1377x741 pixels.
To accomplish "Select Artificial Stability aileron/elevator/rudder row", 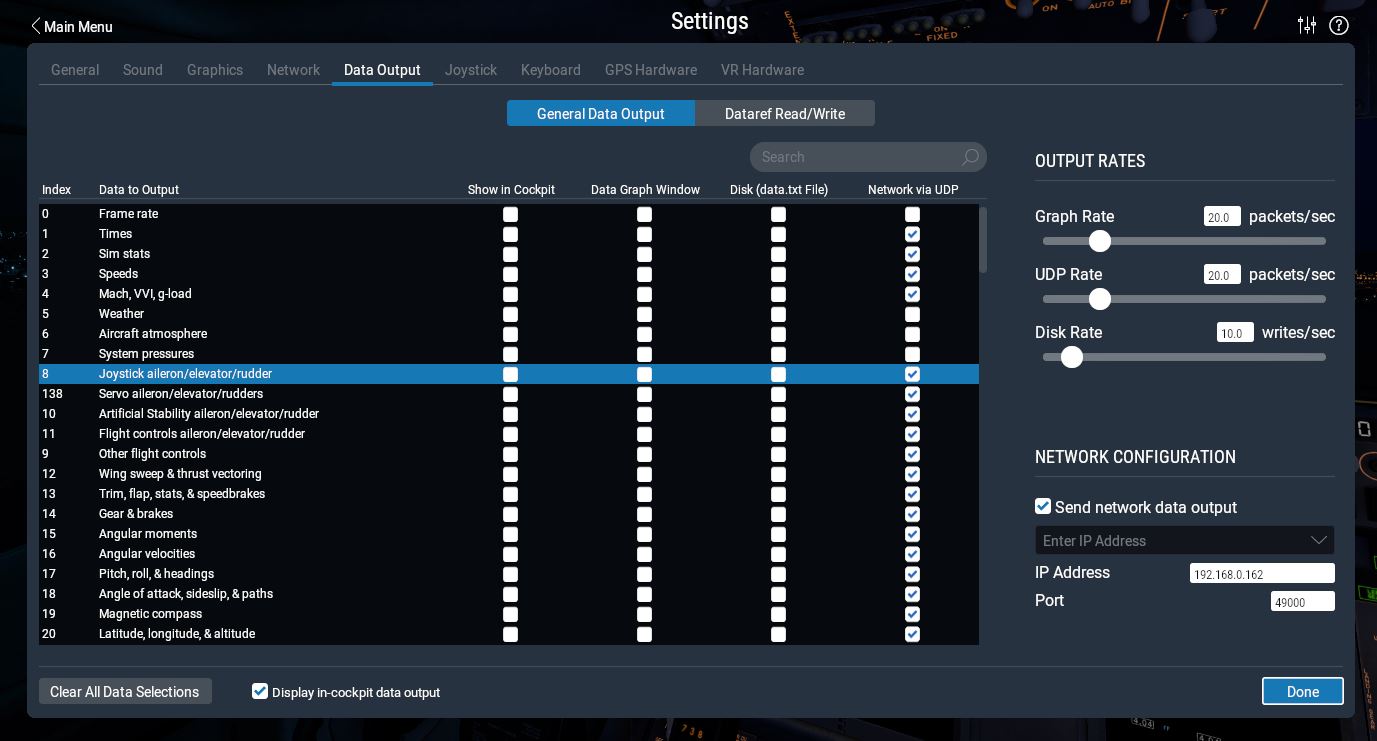I will tap(509, 414).
